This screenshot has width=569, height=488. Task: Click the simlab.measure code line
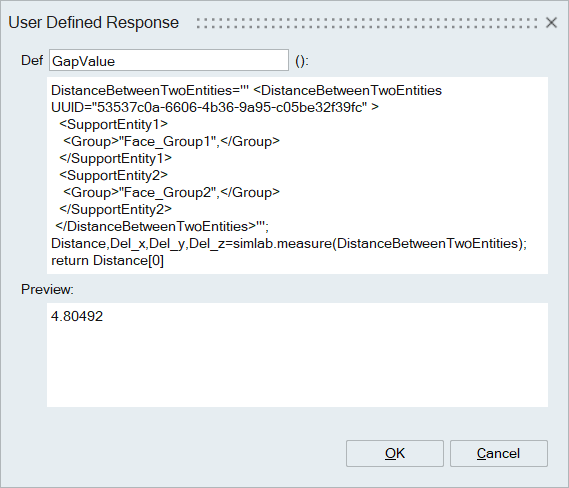point(289,243)
